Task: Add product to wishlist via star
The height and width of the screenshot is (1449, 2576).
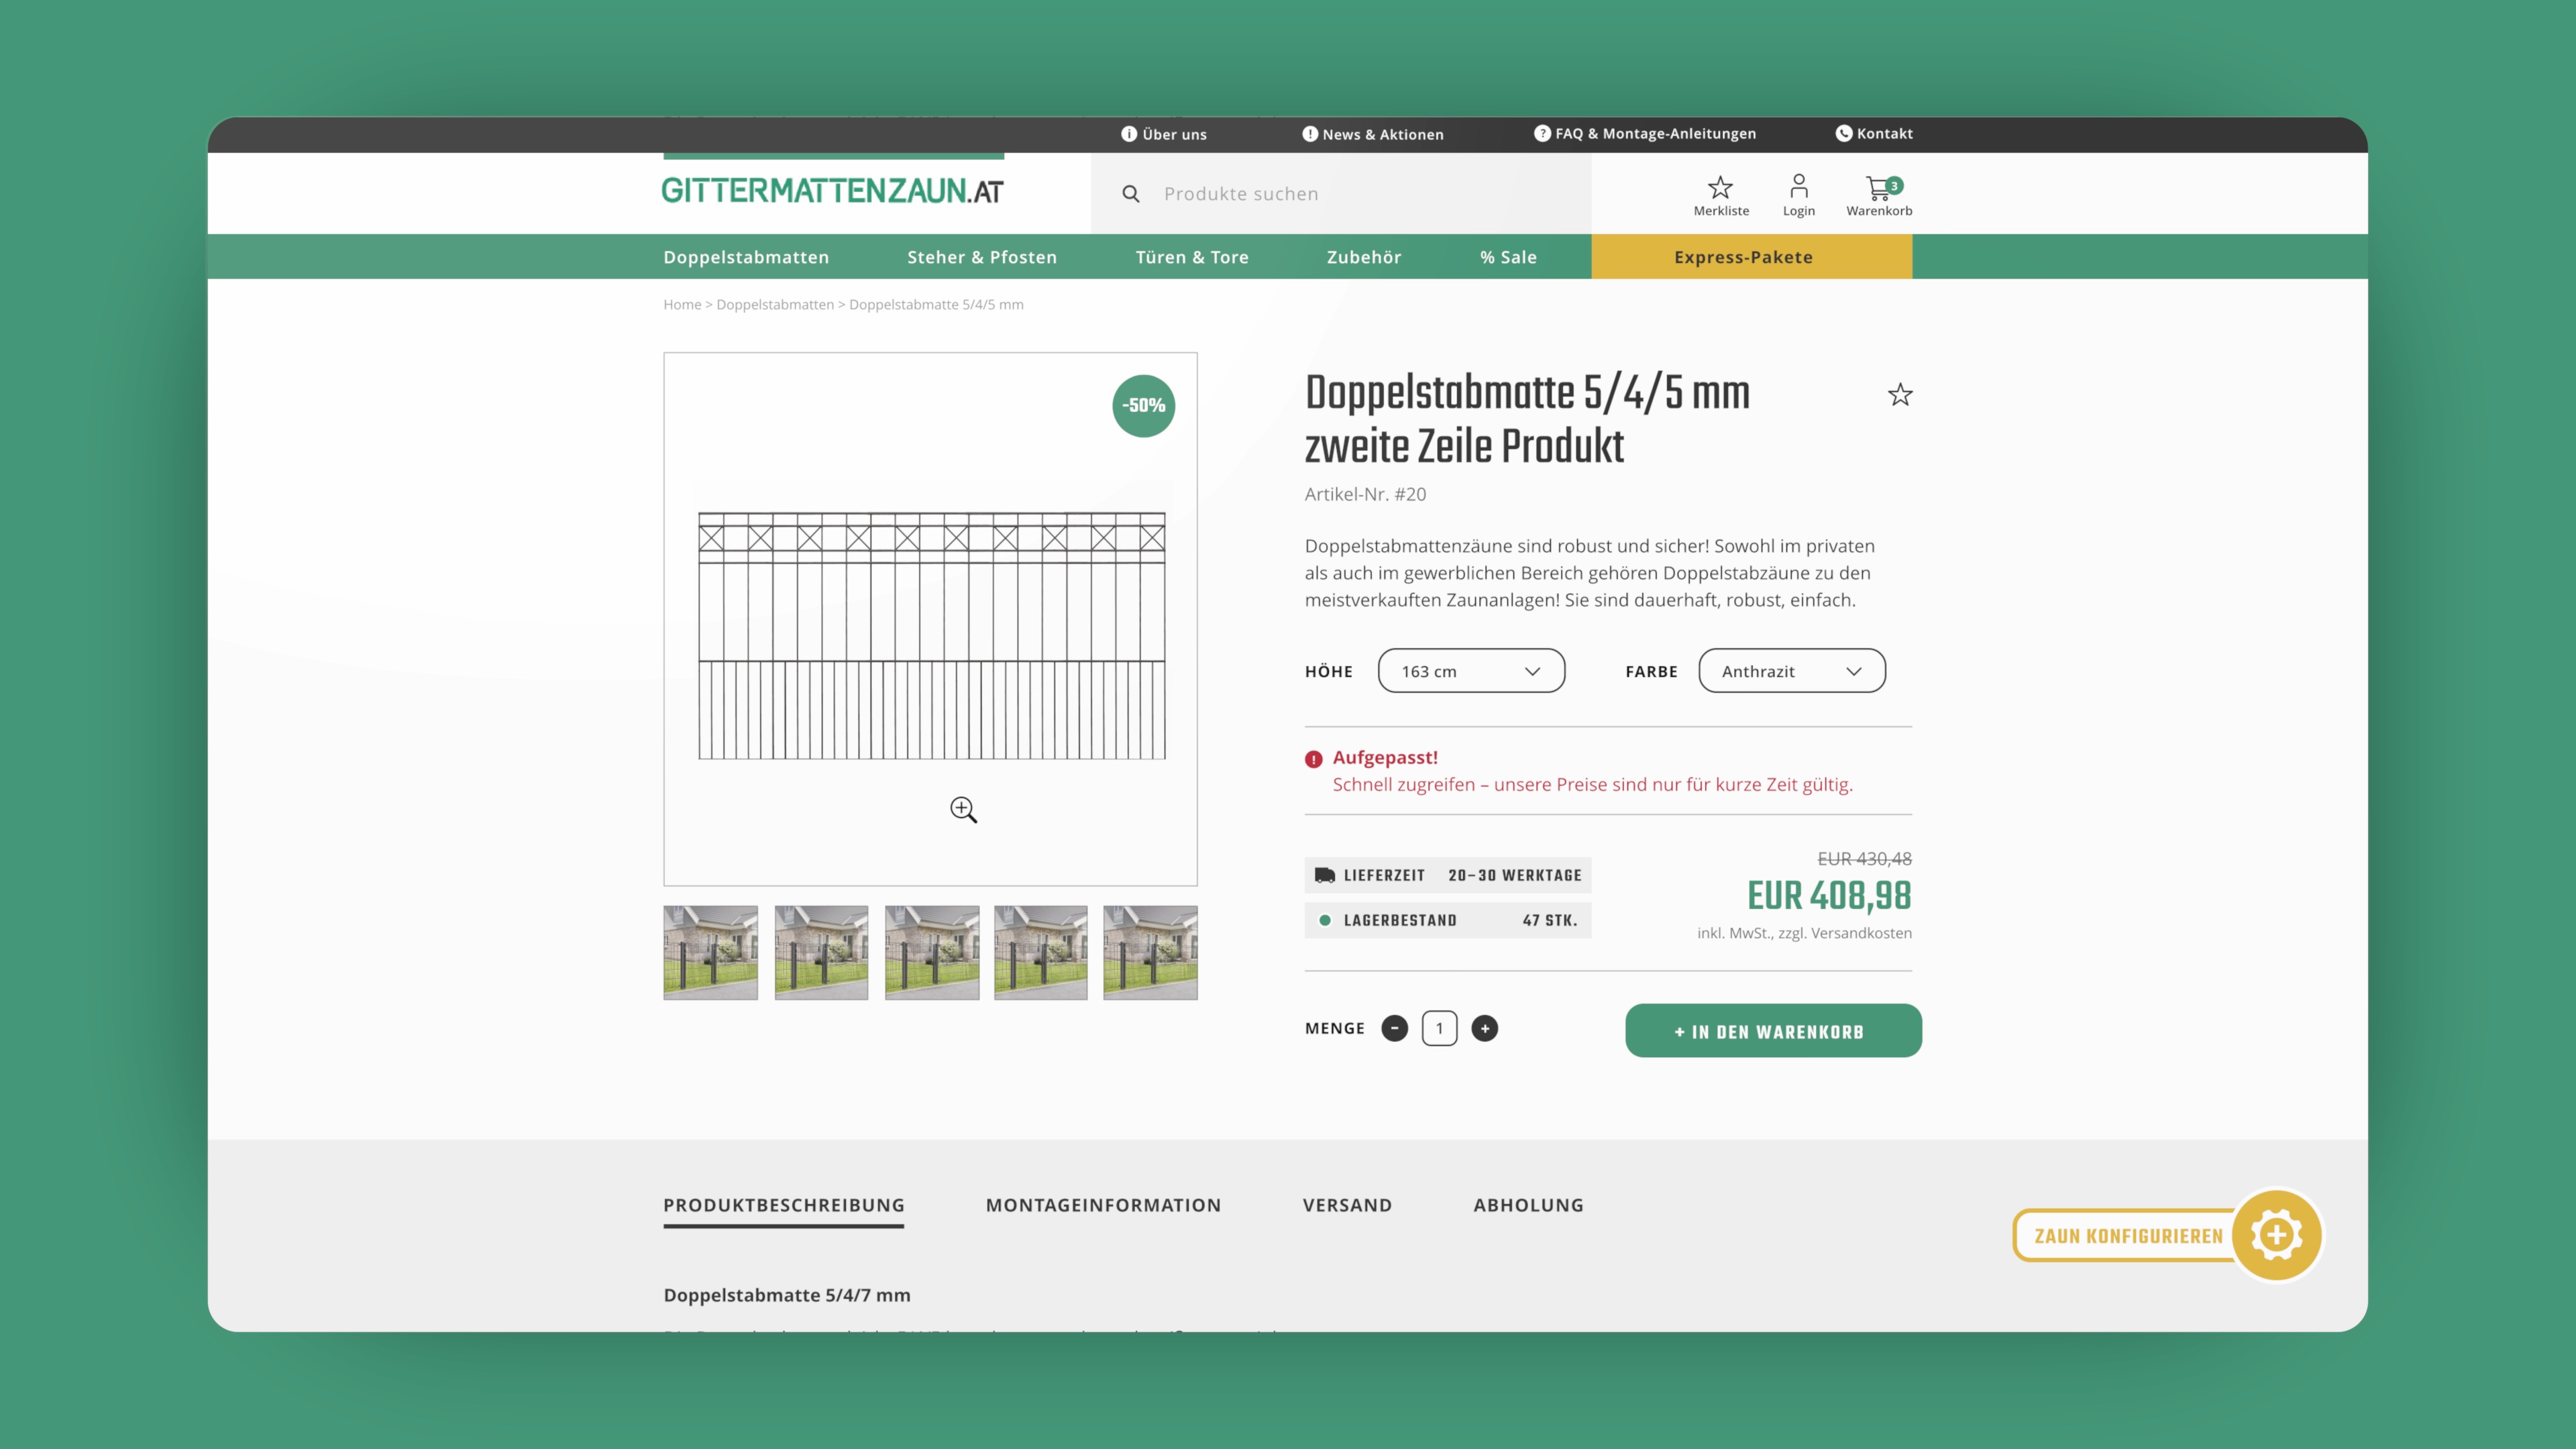Action: (x=1900, y=395)
